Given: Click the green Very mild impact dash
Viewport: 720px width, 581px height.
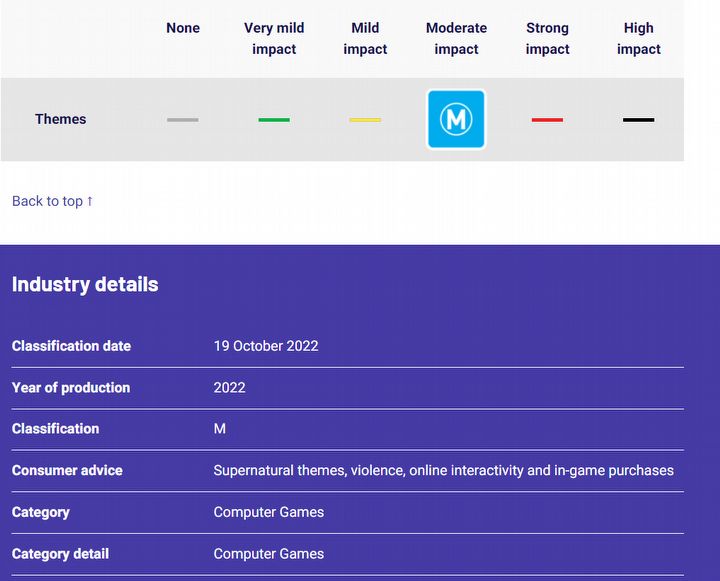Looking at the screenshot, I should click(x=274, y=120).
